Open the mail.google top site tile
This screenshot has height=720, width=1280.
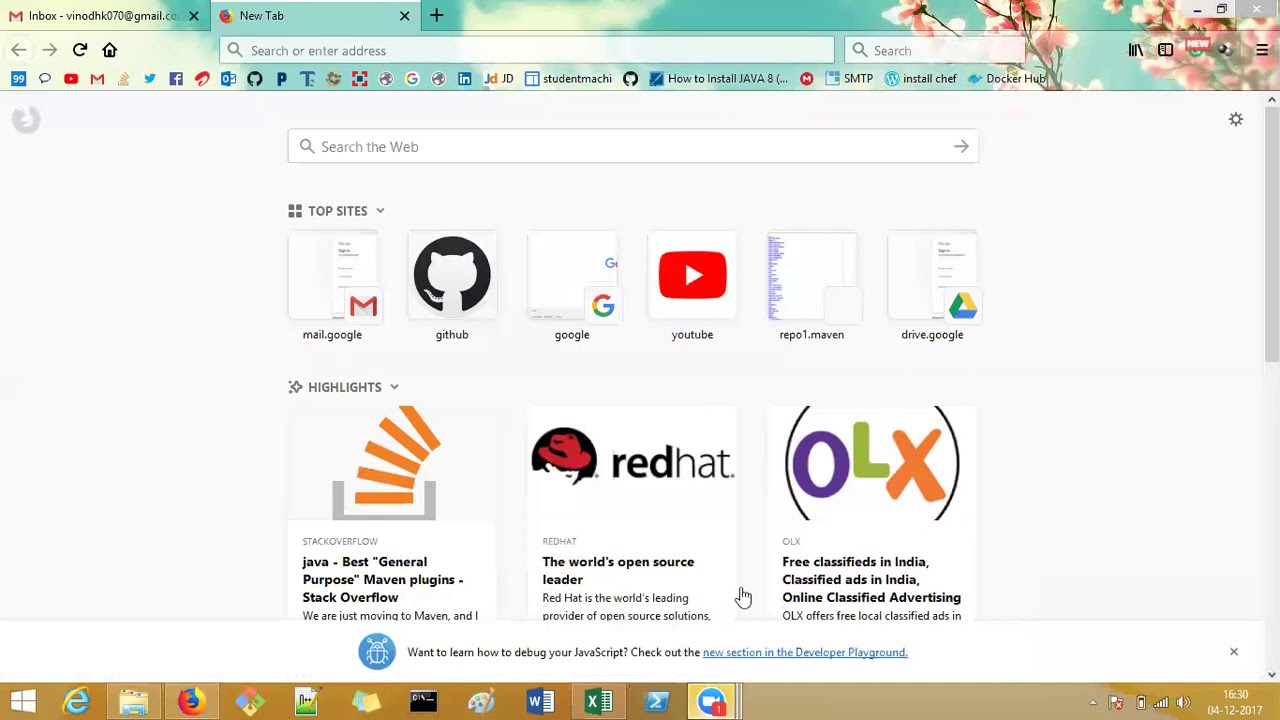(332, 287)
